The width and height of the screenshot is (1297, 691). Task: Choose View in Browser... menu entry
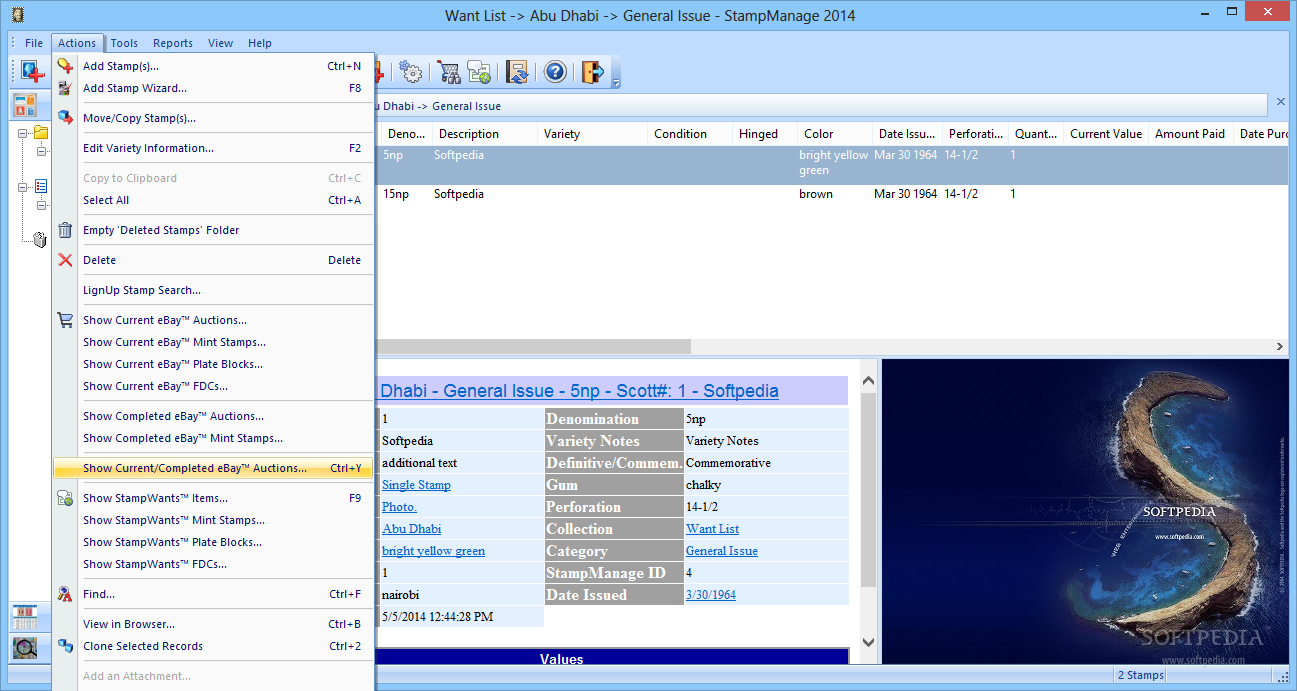214,624
